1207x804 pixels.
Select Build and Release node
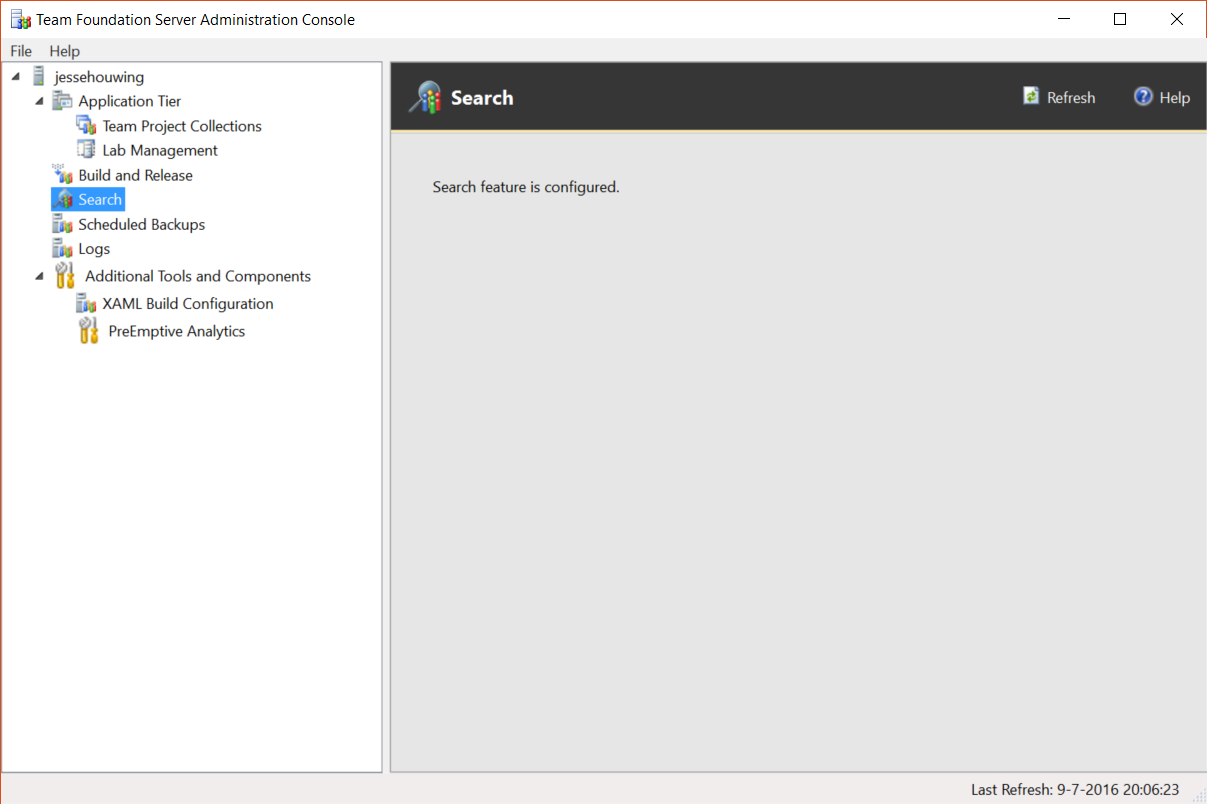[x=136, y=175]
